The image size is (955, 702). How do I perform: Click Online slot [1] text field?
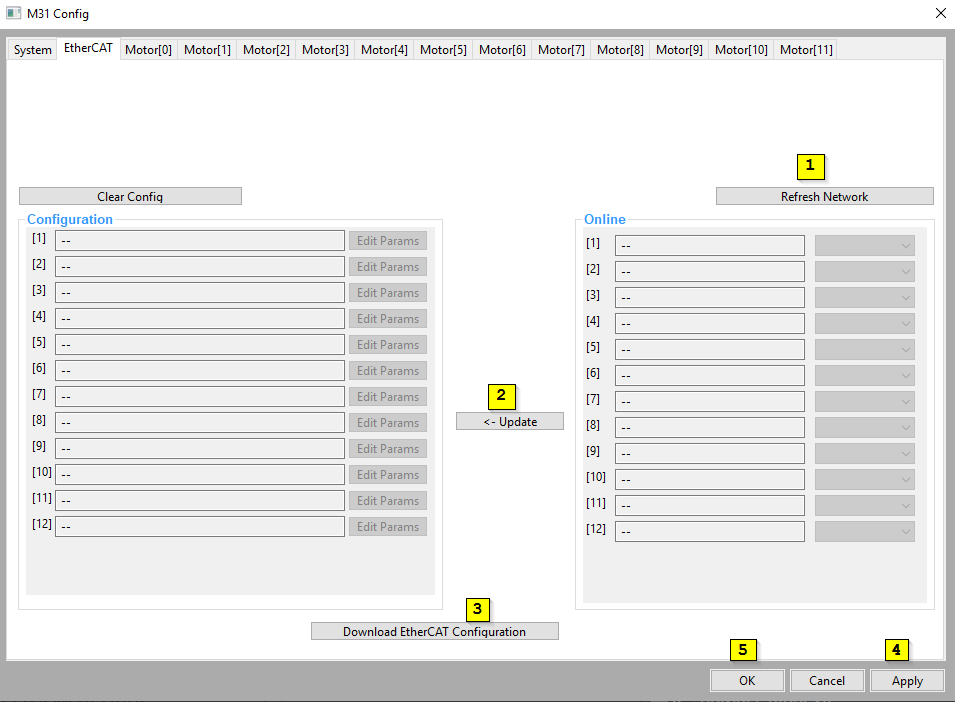710,245
